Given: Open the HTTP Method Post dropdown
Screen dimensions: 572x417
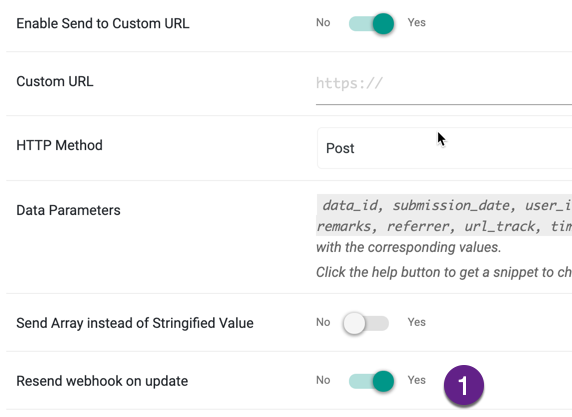Looking at the screenshot, I should click(x=444, y=148).
